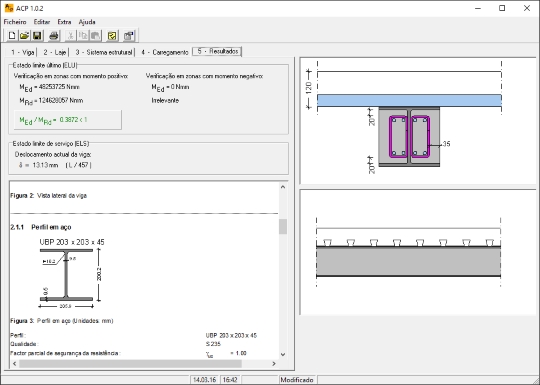The image size is (540, 385).
Task: Create a new file with toolbar icon
Action: (x=12, y=35)
